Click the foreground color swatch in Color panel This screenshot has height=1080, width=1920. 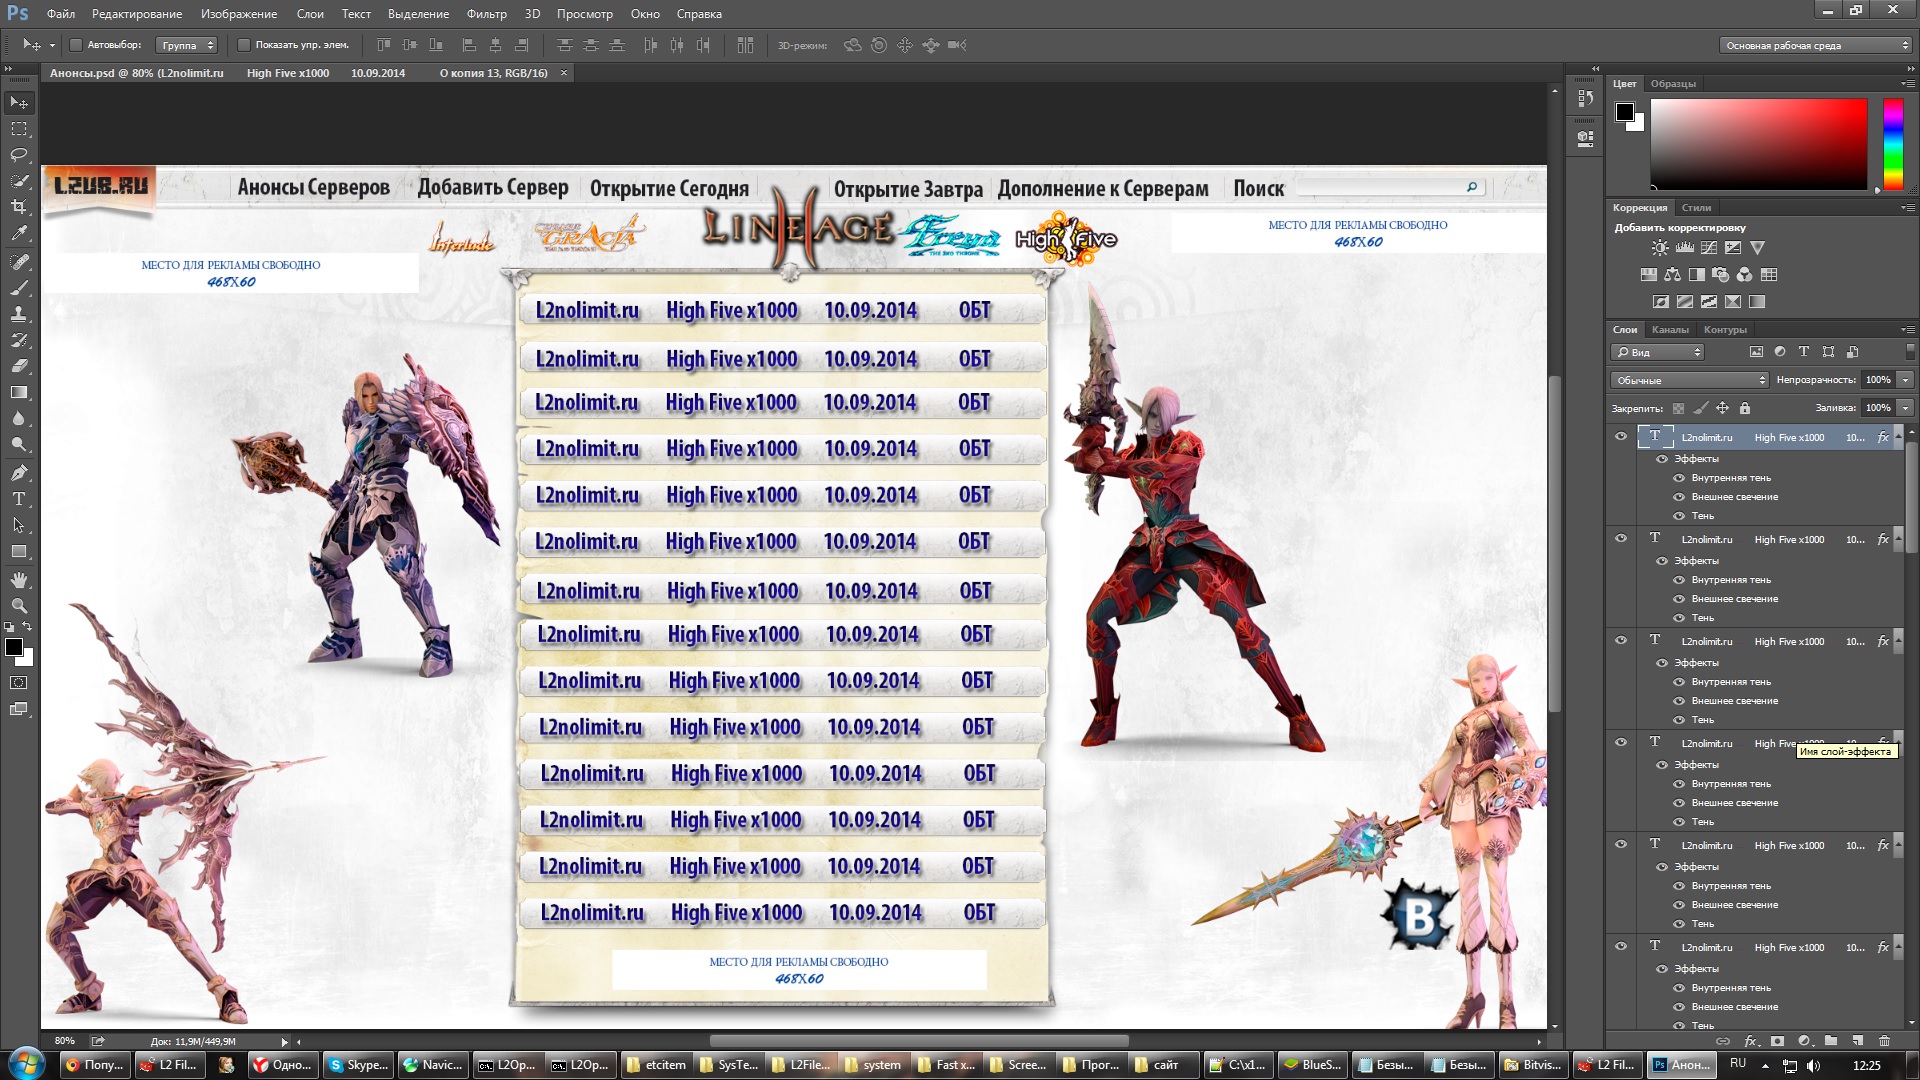click(1625, 112)
